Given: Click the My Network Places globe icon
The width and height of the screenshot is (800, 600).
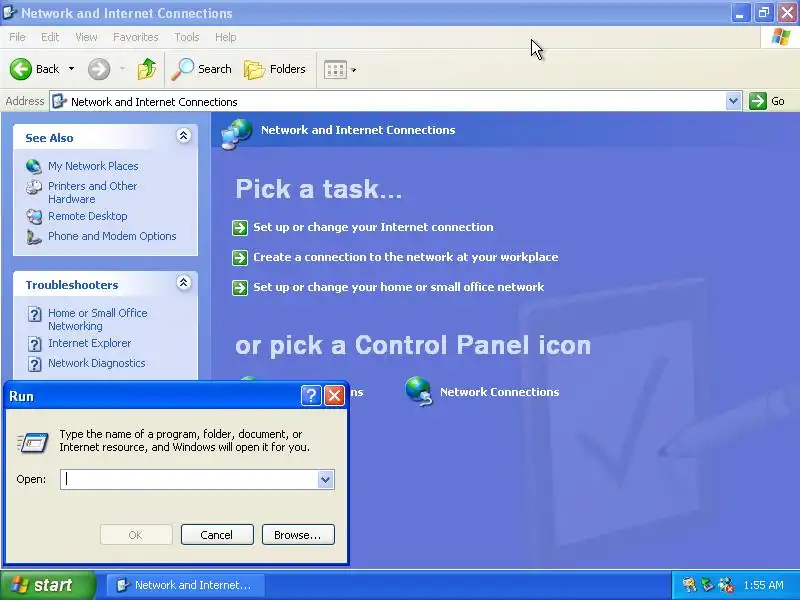Looking at the screenshot, I should pyautogui.click(x=34, y=166).
